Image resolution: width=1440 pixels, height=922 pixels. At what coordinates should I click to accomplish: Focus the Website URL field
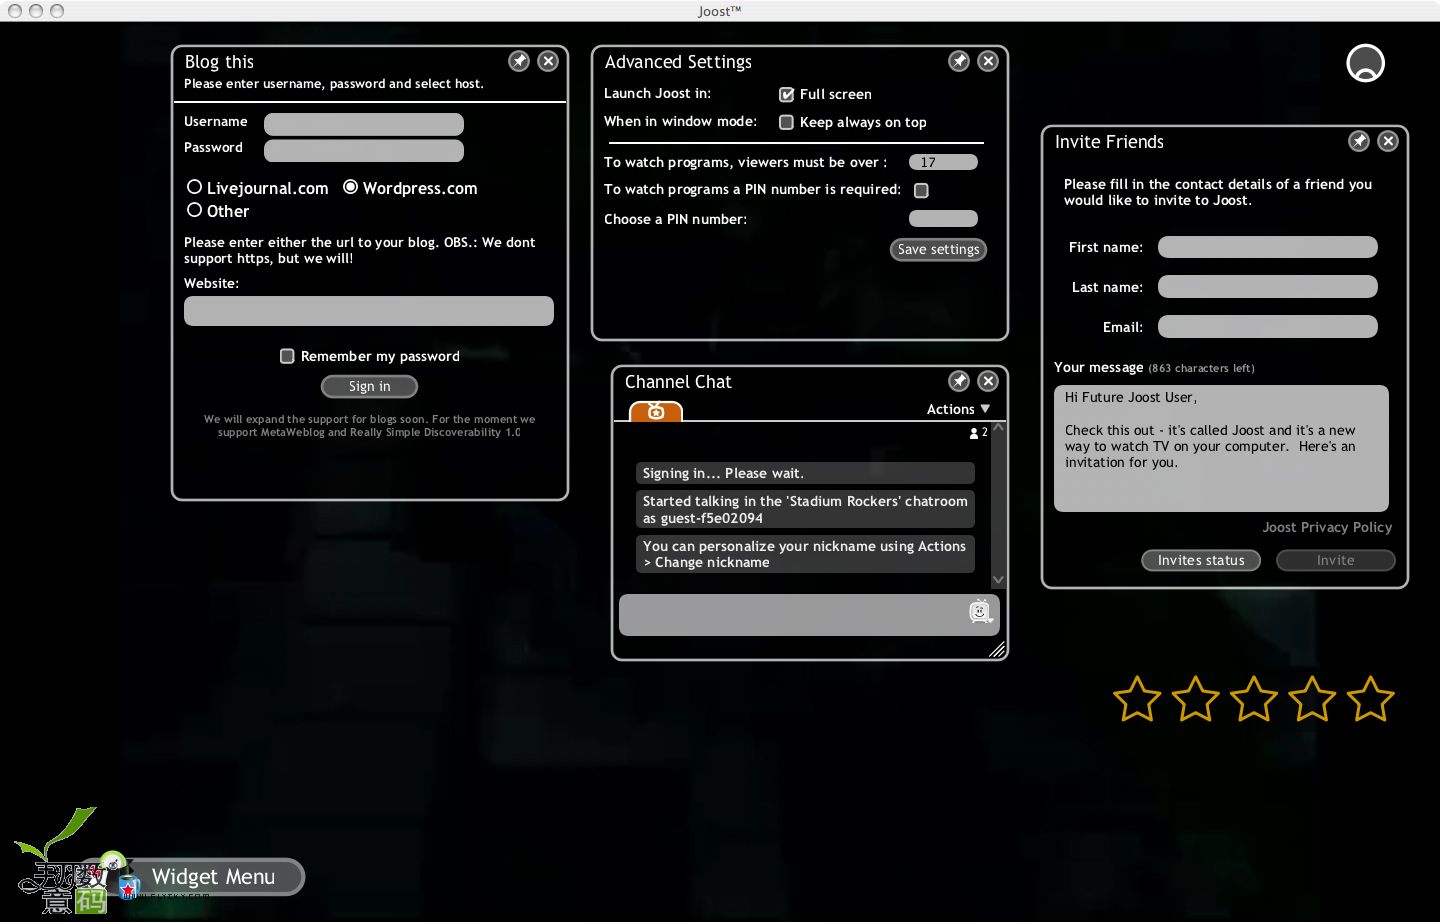[x=369, y=311]
